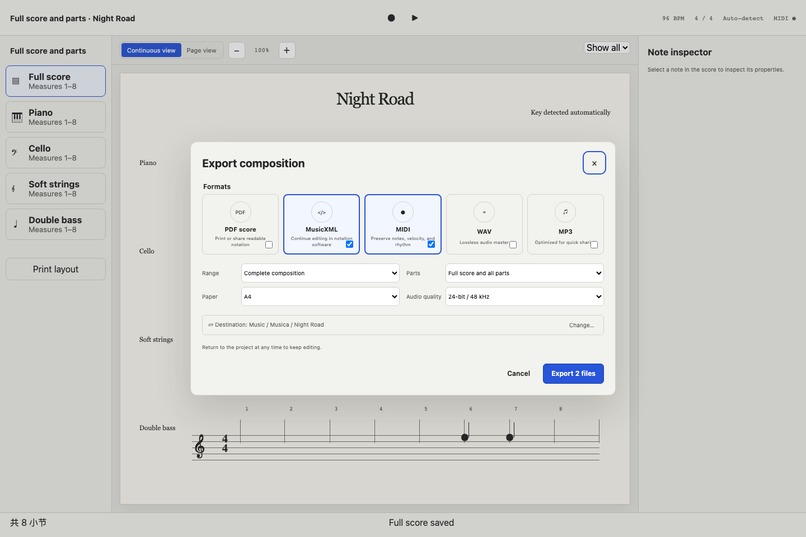Start recording with the record dot button
The image size is (806, 537).
[391, 18]
